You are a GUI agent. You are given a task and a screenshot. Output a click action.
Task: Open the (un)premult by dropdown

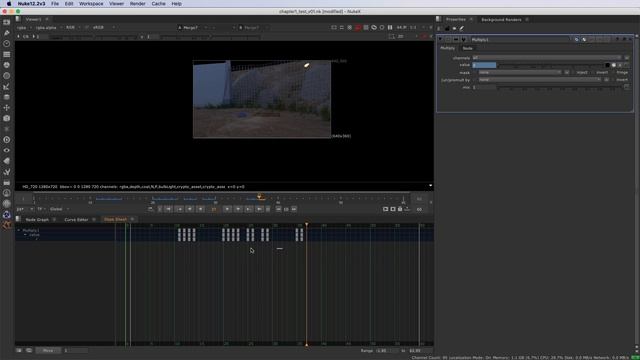point(540,80)
